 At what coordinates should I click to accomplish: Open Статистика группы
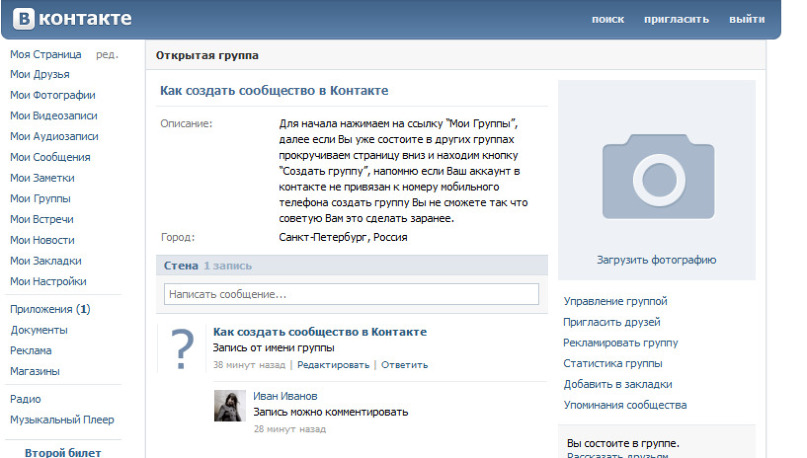613,363
